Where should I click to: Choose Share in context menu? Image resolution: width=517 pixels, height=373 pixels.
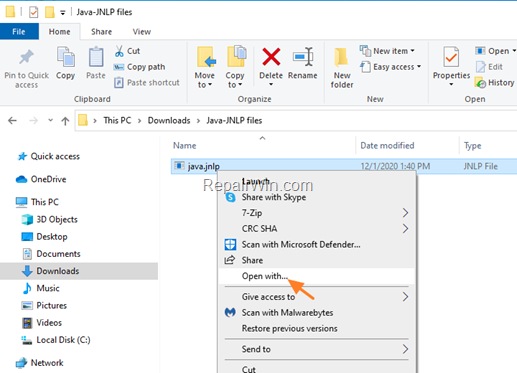pyautogui.click(x=316, y=260)
